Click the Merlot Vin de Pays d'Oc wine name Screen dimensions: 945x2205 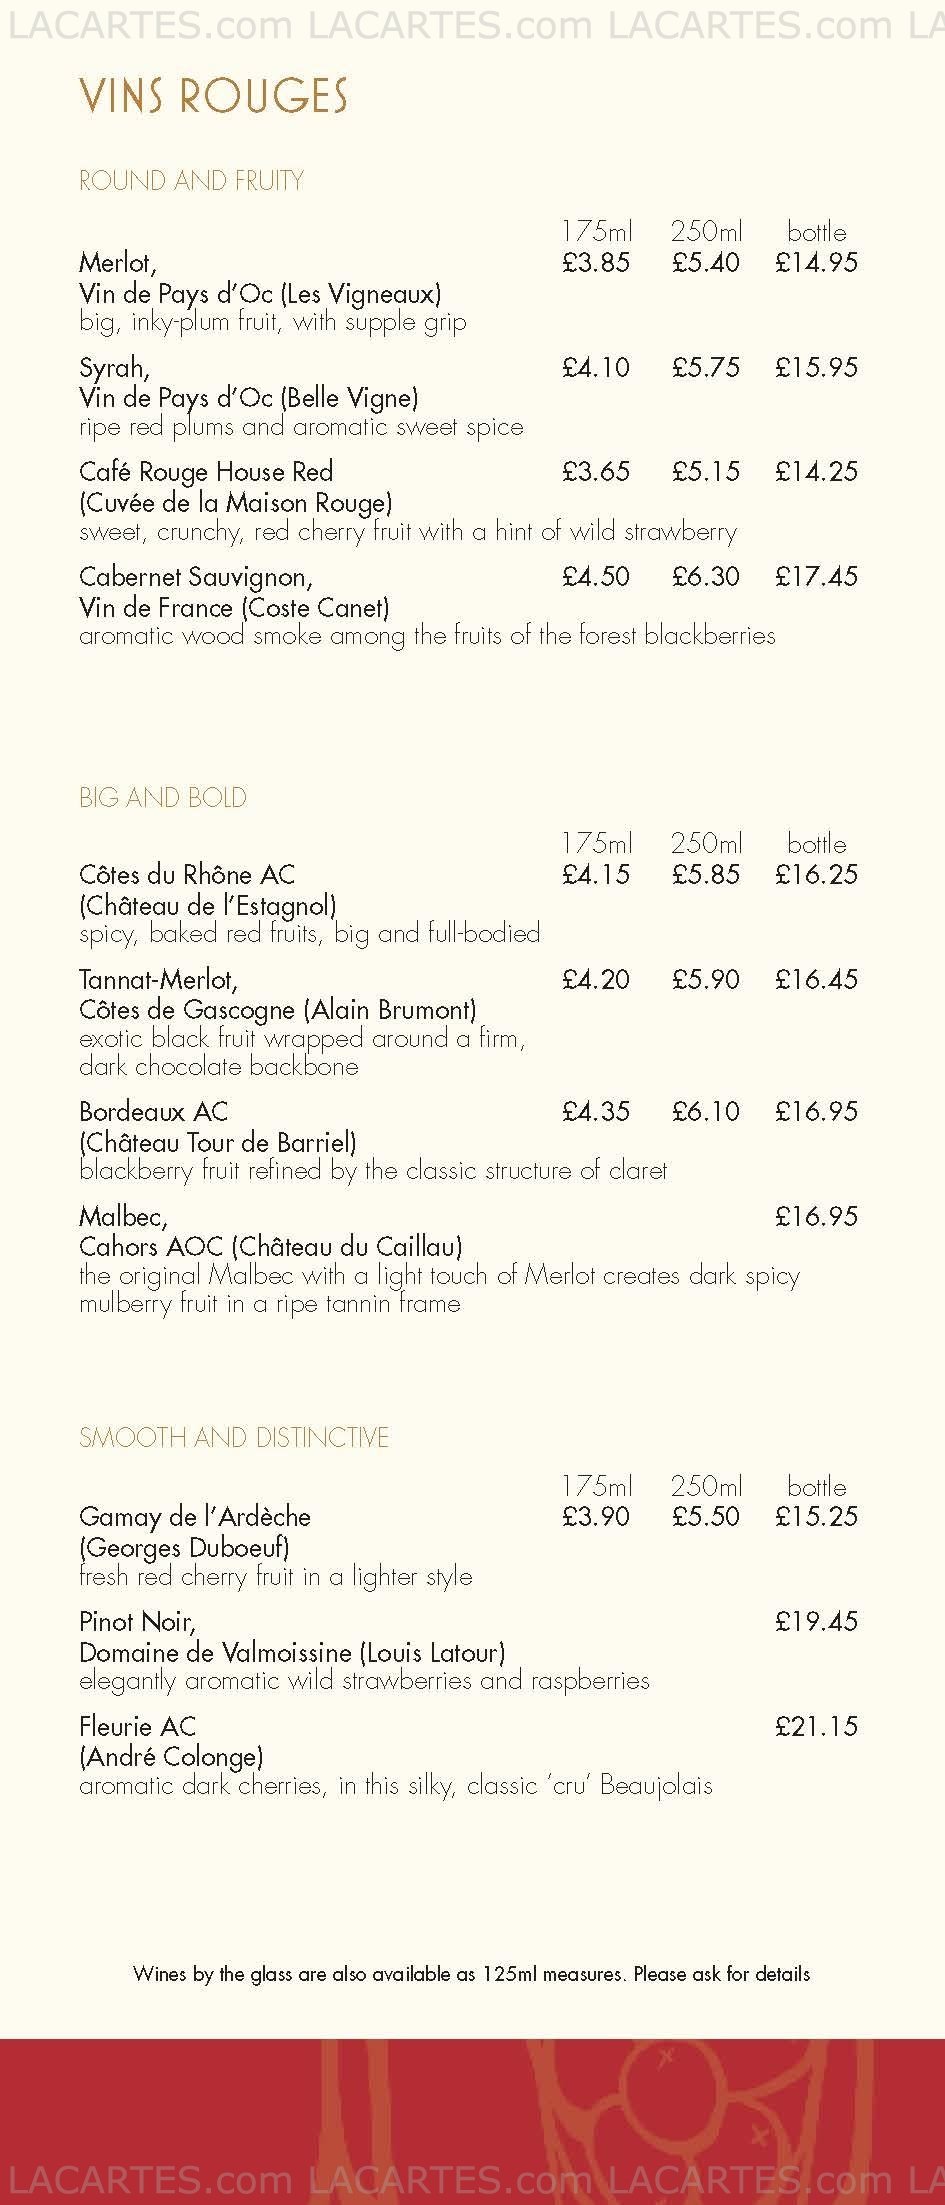coord(260,278)
